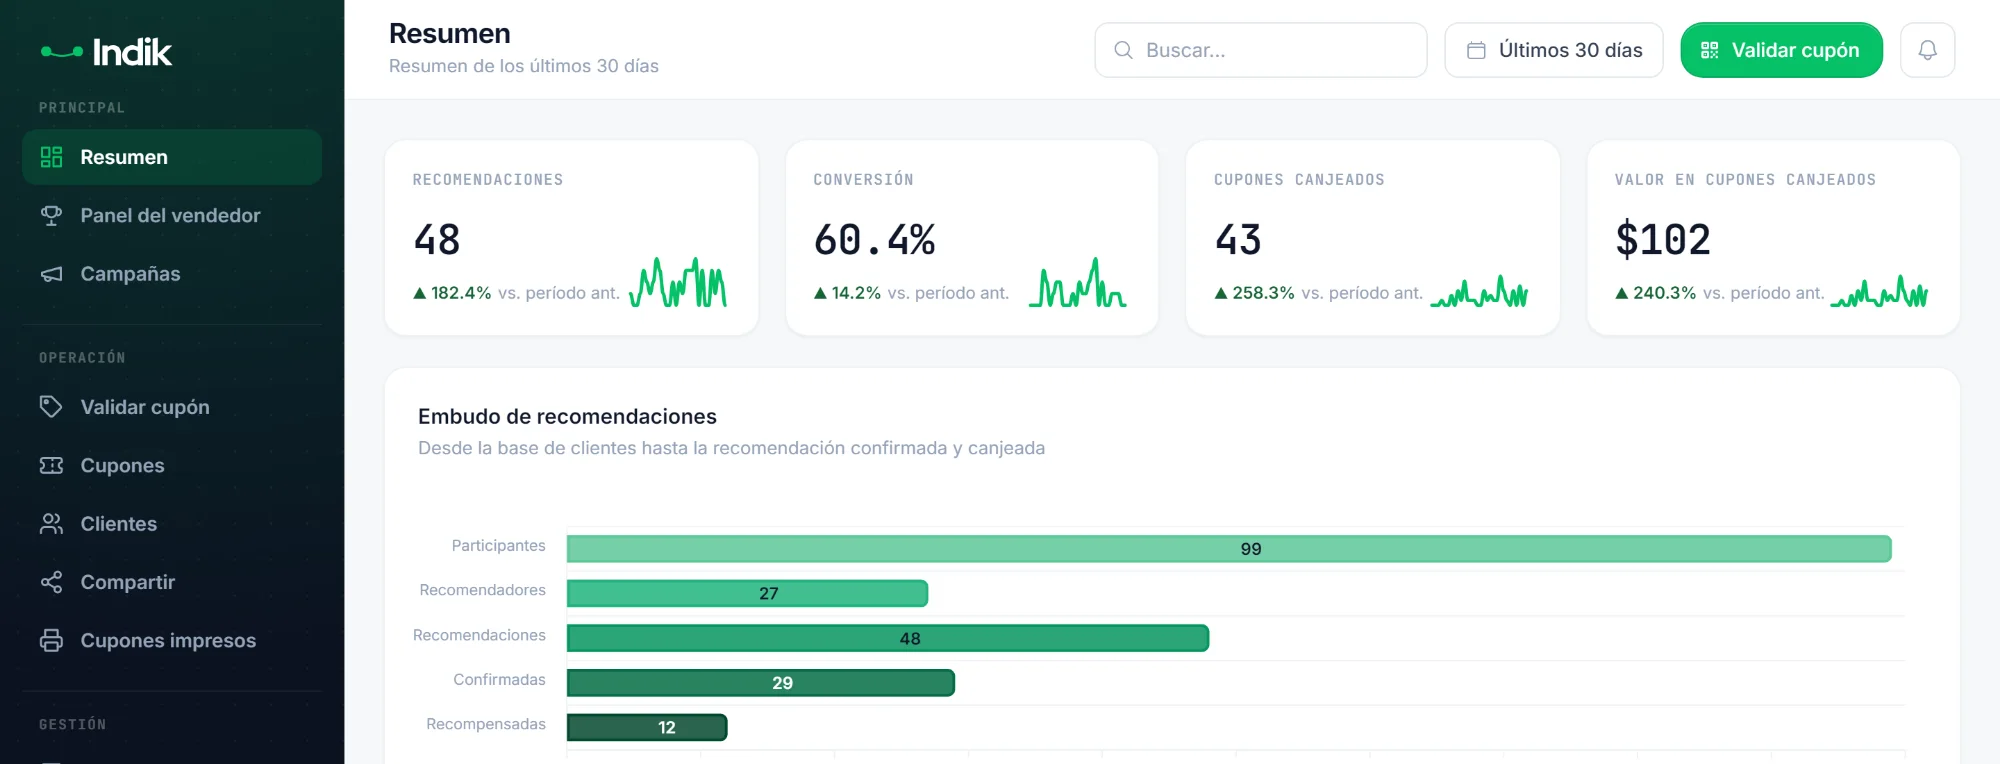Click the calendar icon in date selector
This screenshot has width=2000, height=764.
pos(1476,50)
